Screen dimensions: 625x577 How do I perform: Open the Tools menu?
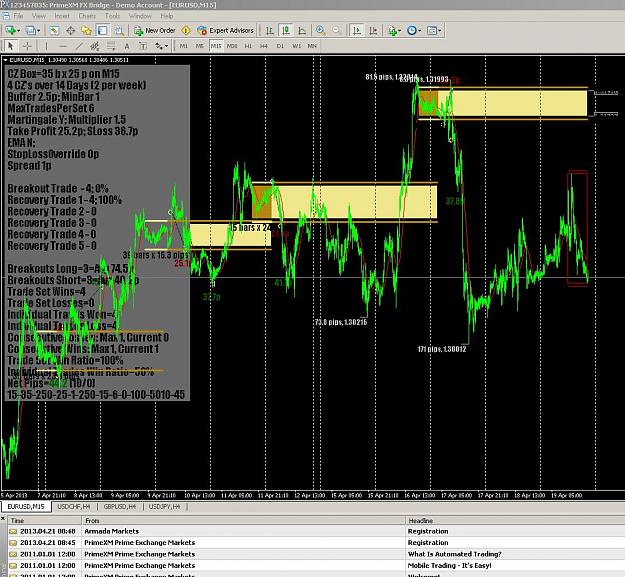[112, 16]
